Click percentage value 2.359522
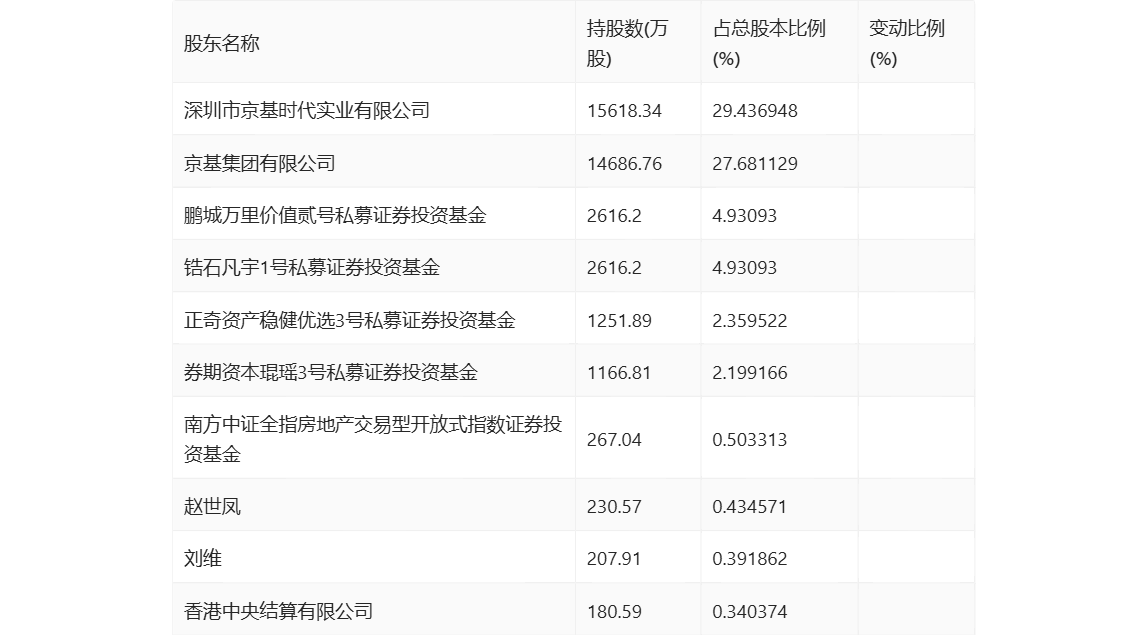This screenshot has height=635, width=1147. 750,320
